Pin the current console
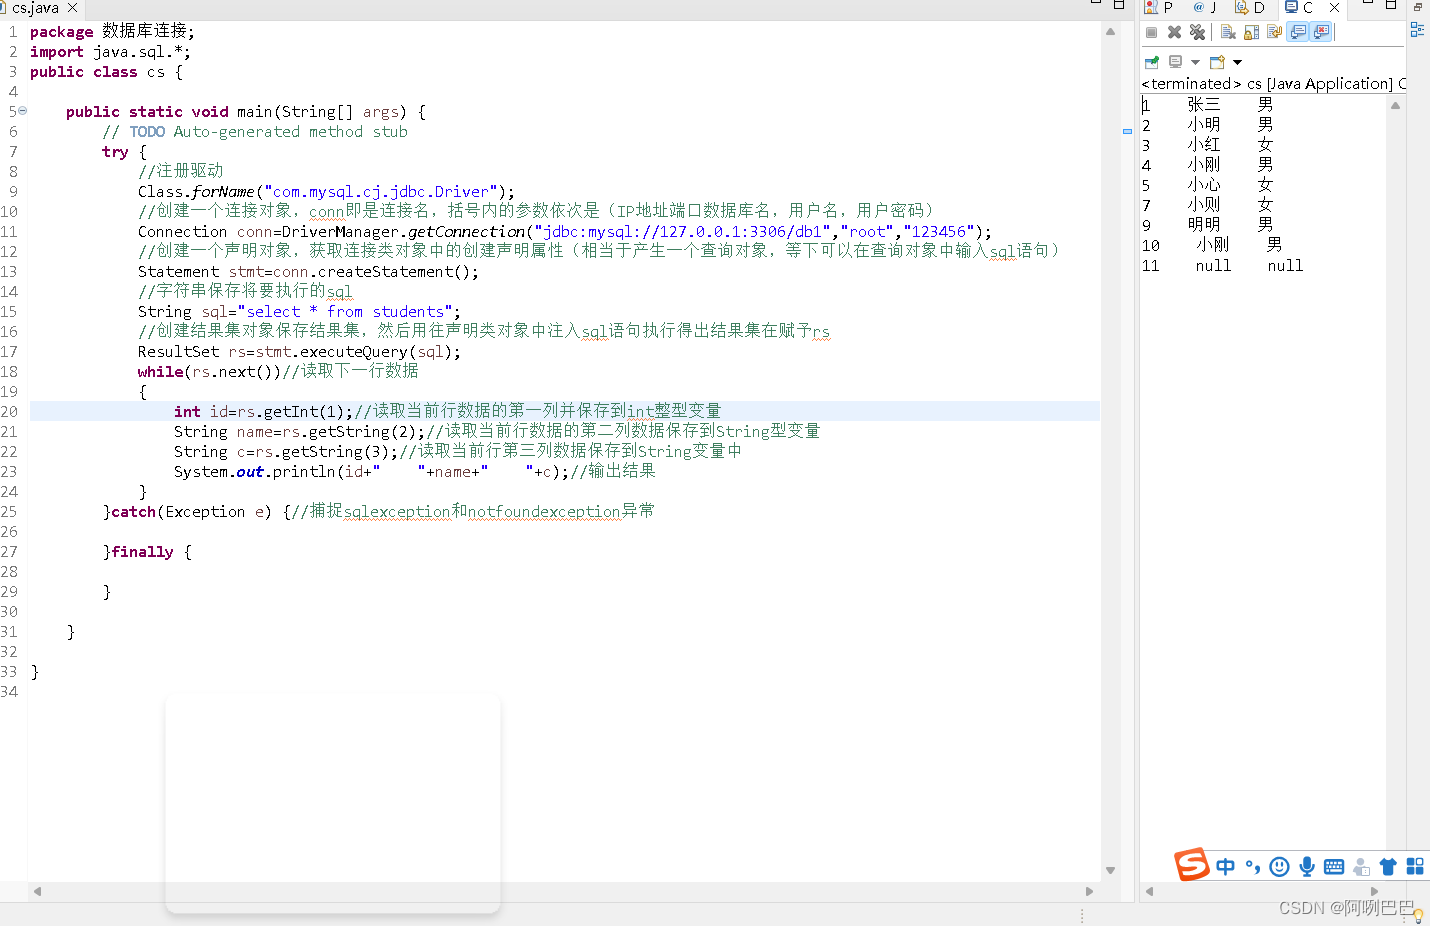The width and height of the screenshot is (1430, 926). coord(1152,62)
